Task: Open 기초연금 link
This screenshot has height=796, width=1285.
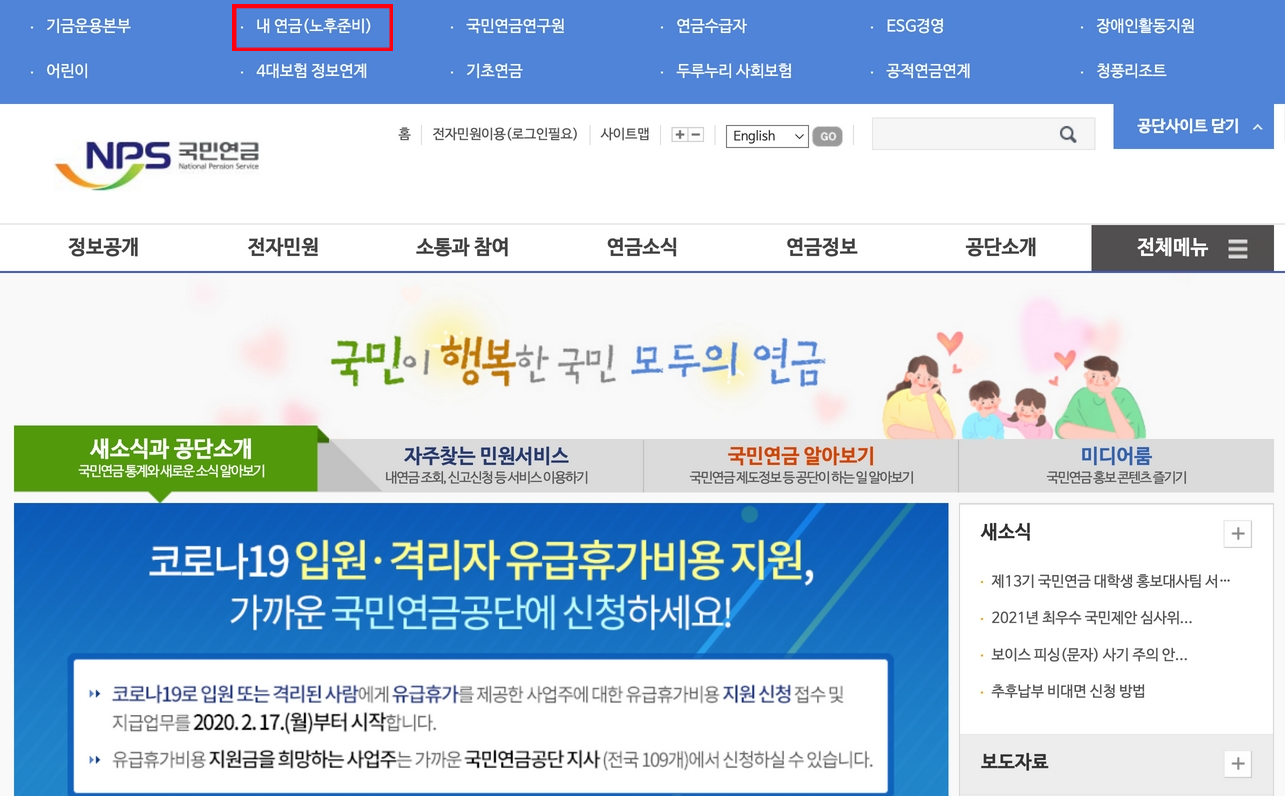Action: pos(494,71)
